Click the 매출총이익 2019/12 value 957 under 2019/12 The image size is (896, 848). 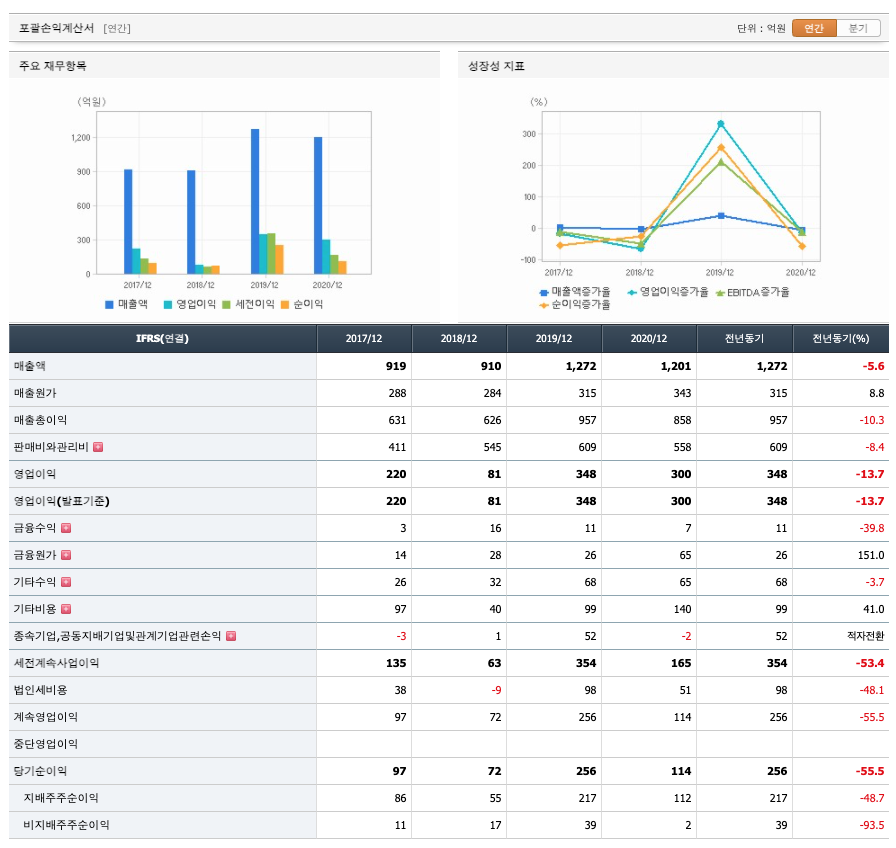click(x=586, y=420)
